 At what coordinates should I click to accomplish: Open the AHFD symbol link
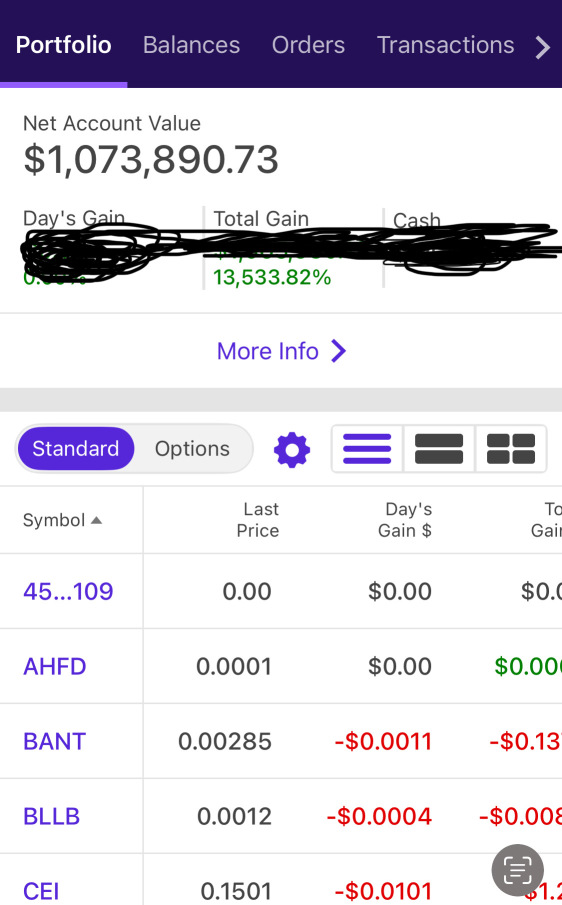[x=55, y=667]
